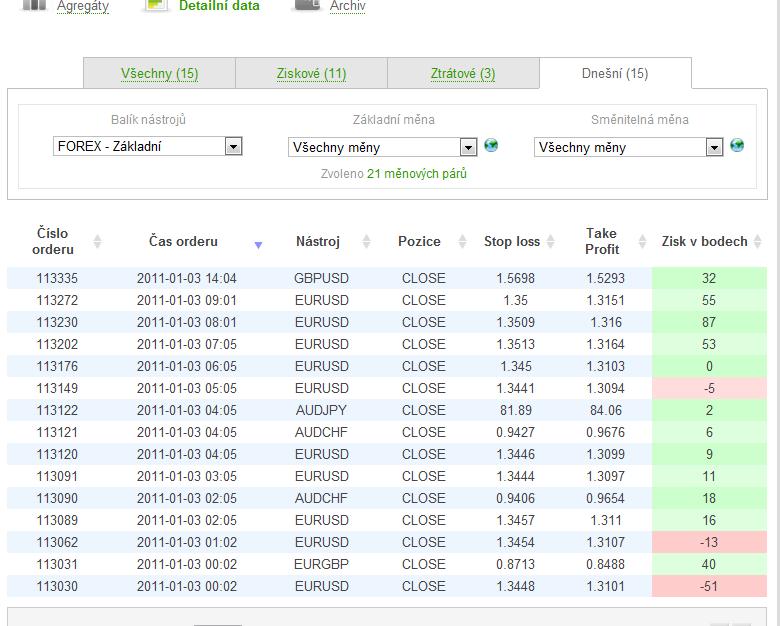This screenshot has width=780, height=626.
Task: Click the profit value 87
Action: click(x=709, y=322)
